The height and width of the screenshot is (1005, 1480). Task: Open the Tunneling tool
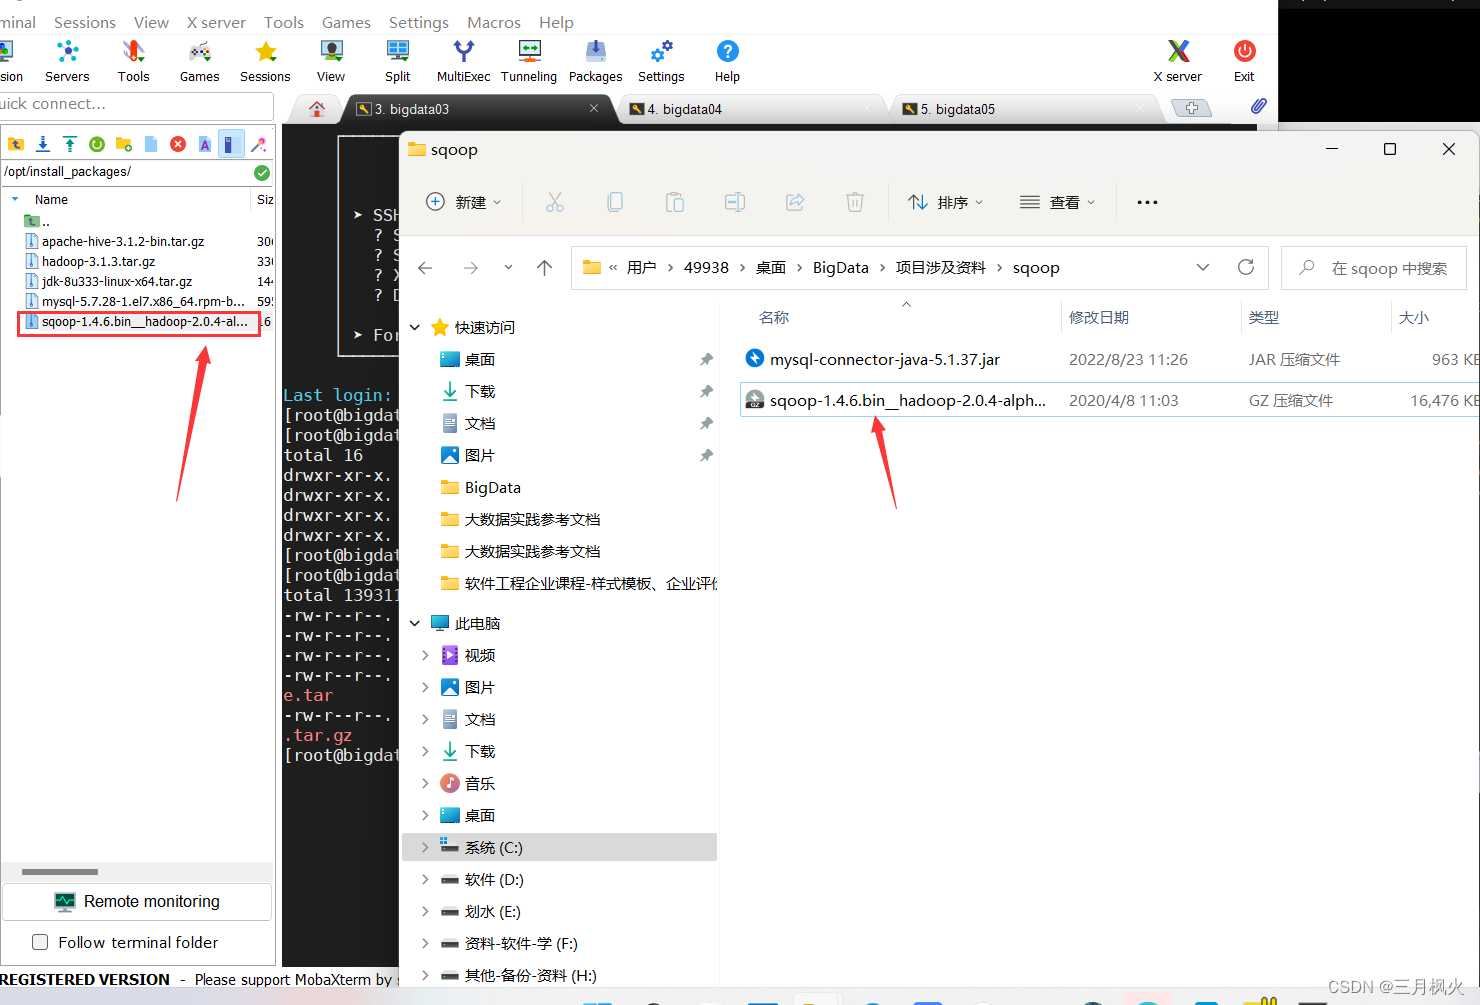point(529,61)
